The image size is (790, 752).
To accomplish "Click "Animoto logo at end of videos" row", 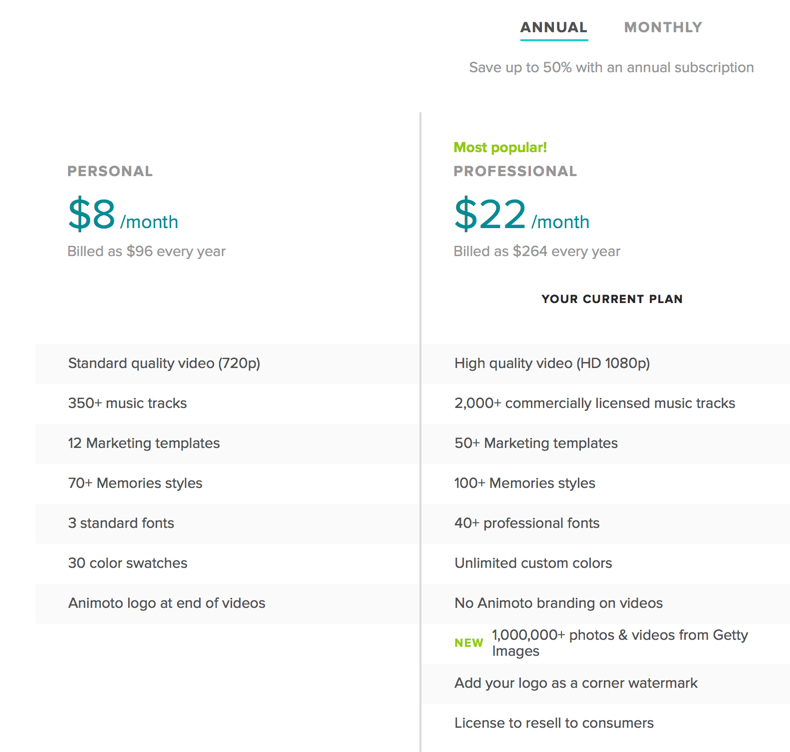I will tap(166, 604).
